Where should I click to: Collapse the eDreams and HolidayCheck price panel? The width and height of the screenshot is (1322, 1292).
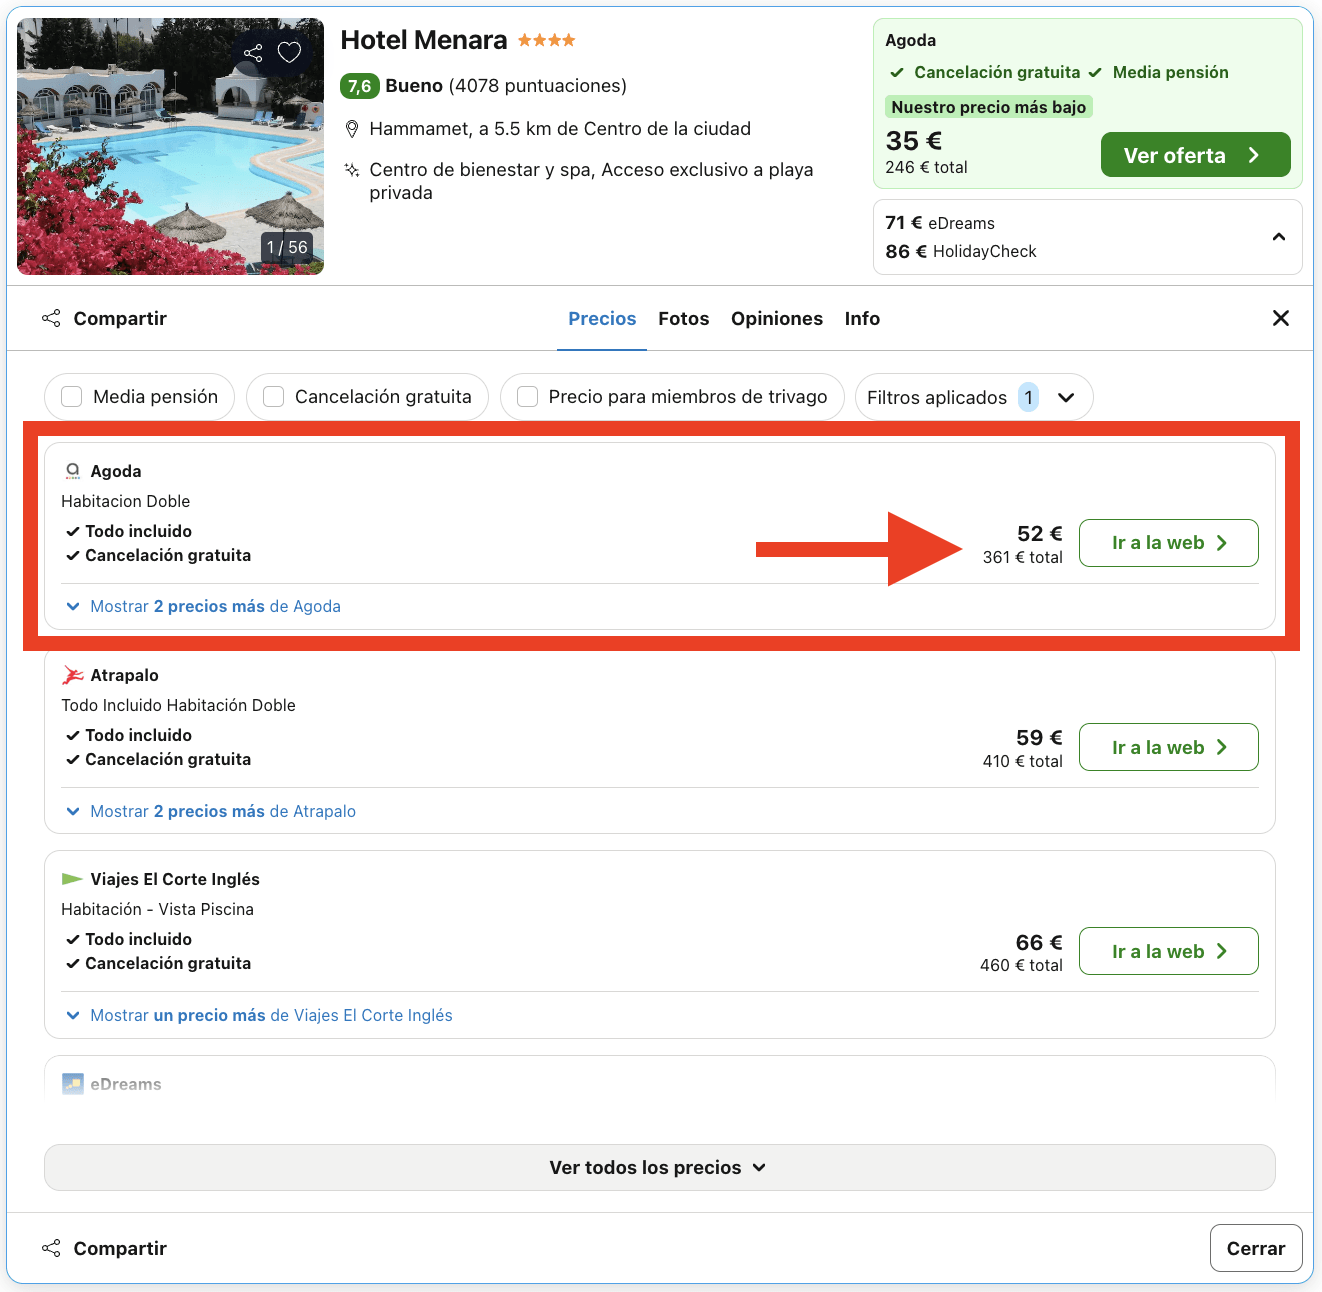point(1279,237)
